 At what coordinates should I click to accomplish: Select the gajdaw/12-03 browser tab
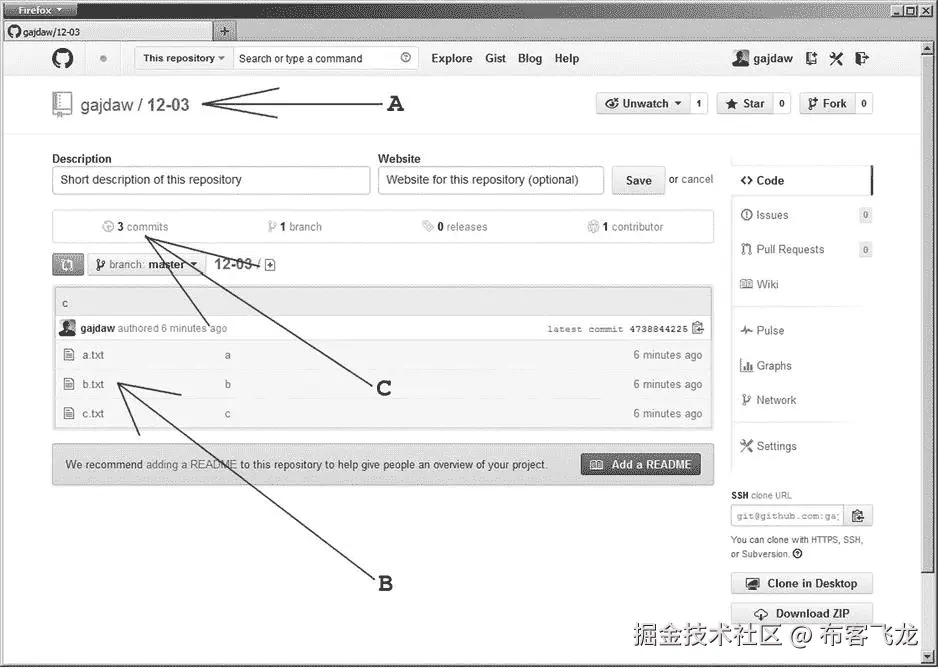pos(108,32)
